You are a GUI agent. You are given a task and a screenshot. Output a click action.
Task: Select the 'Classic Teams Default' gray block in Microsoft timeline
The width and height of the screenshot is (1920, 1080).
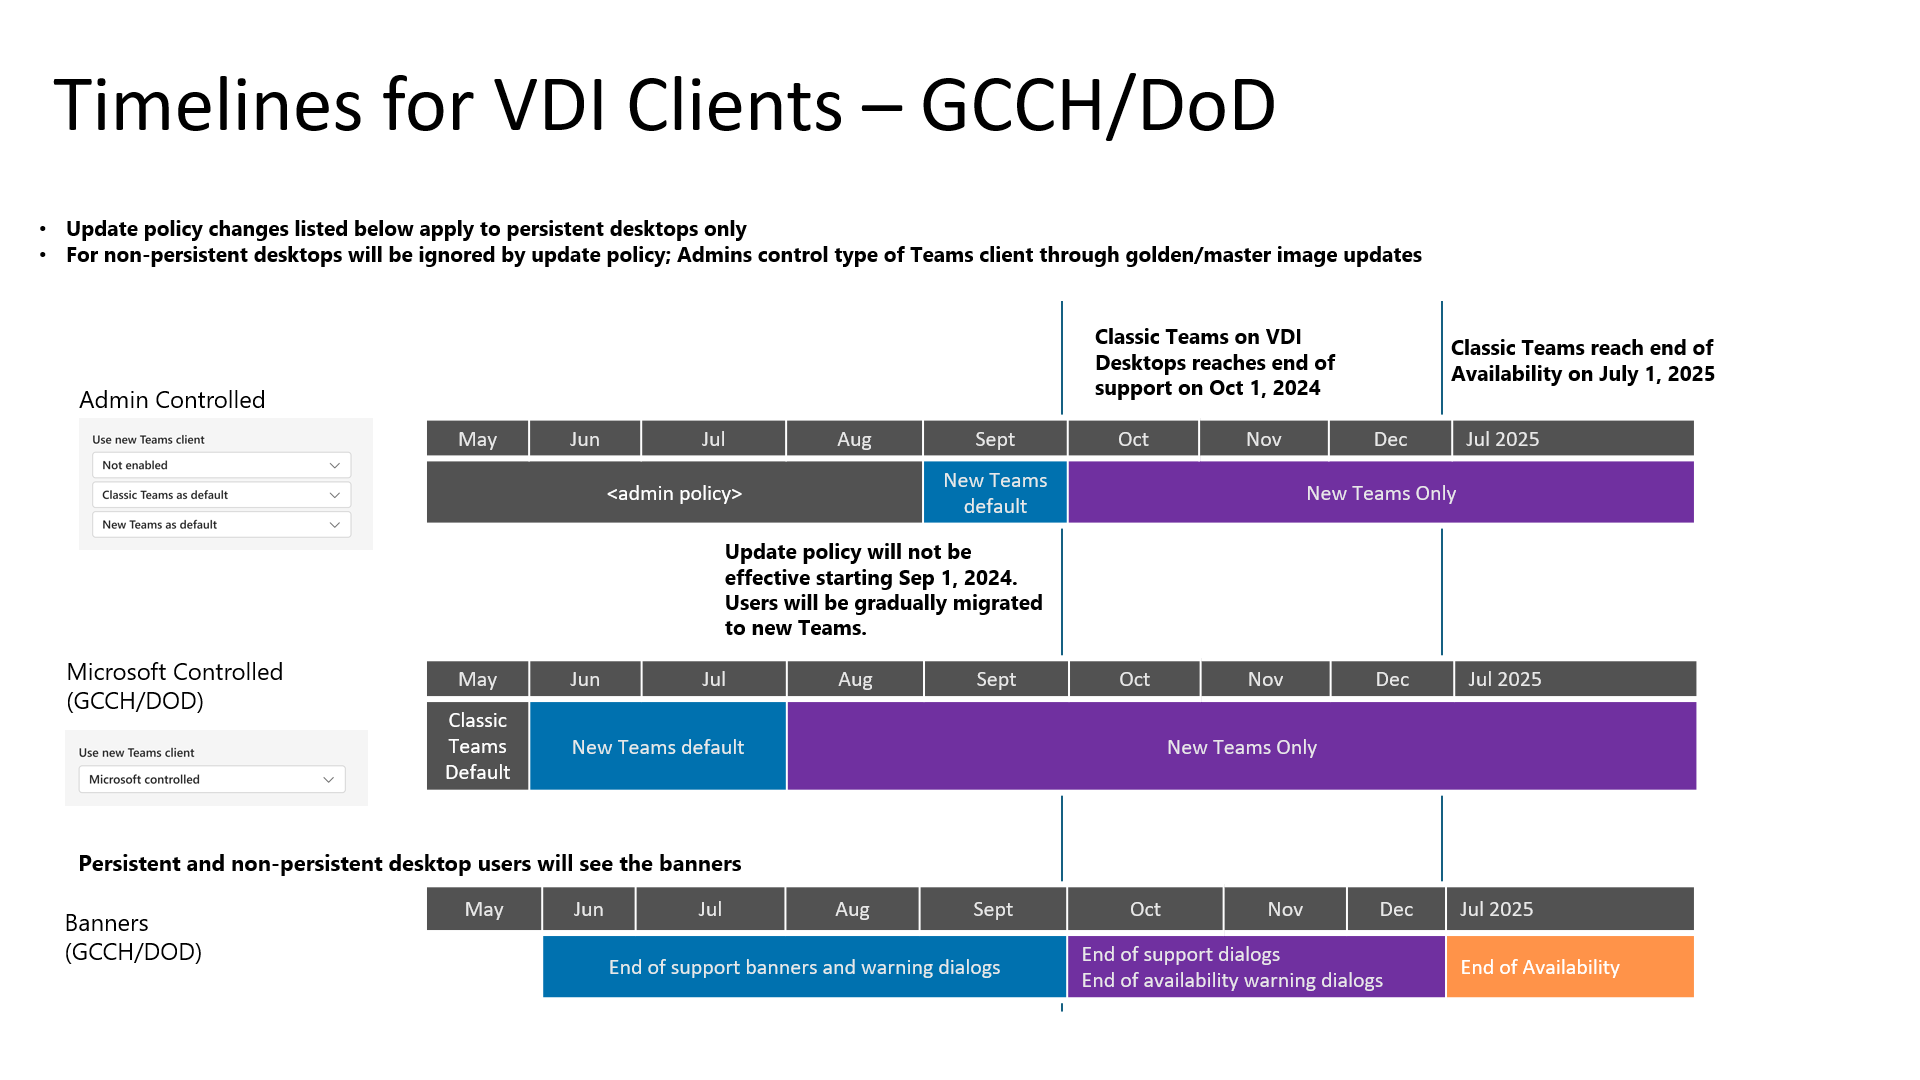pos(476,746)
